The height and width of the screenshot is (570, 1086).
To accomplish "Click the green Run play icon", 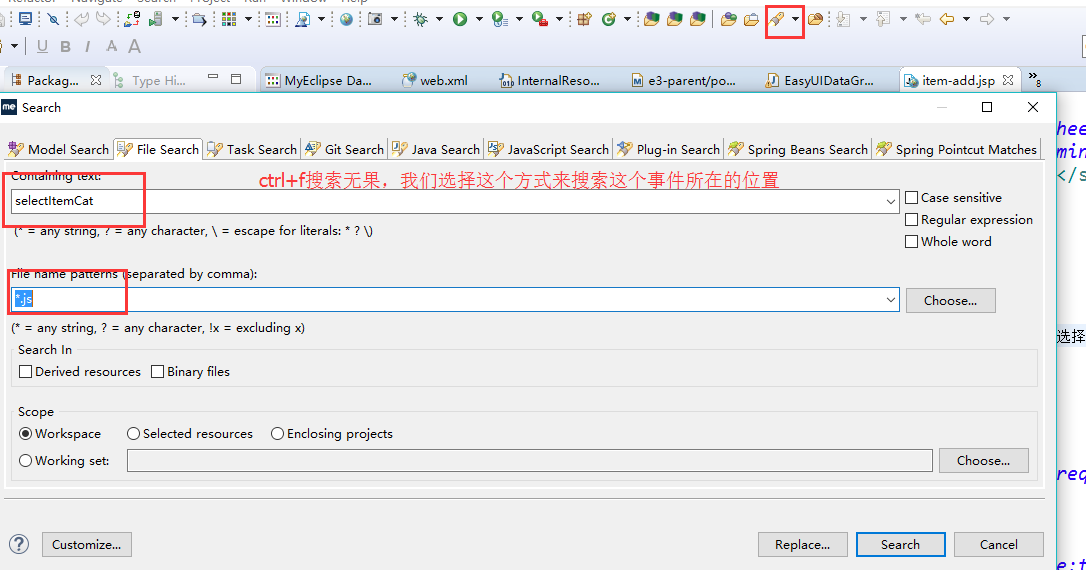I will point(460,19).
